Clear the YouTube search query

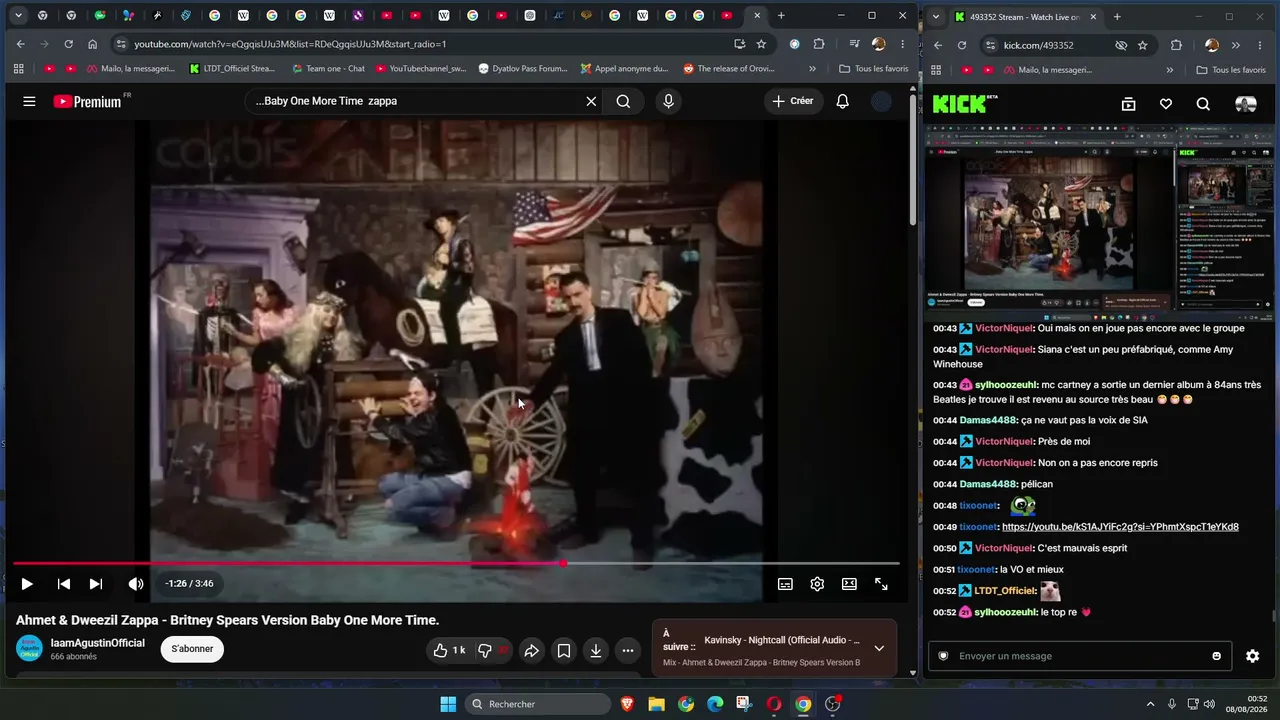(x=591, y=101)
